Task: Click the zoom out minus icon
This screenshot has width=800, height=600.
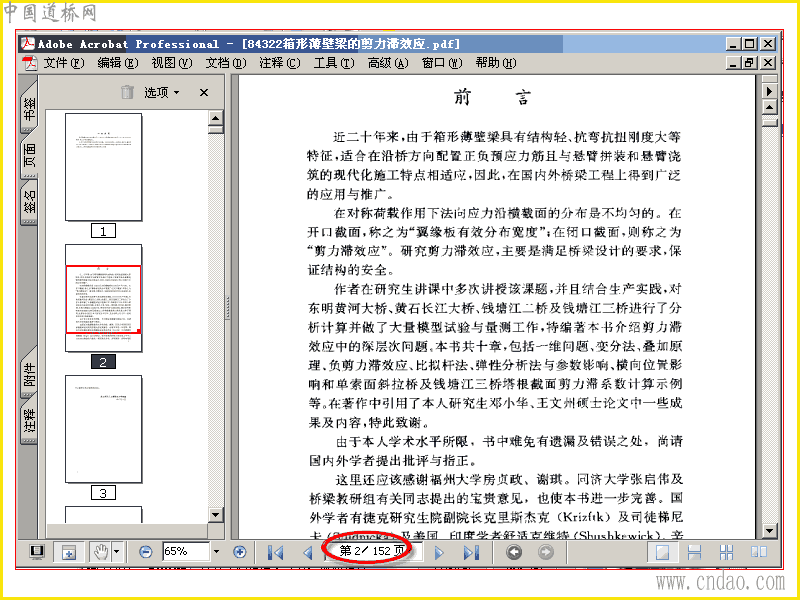Action: 146,552
